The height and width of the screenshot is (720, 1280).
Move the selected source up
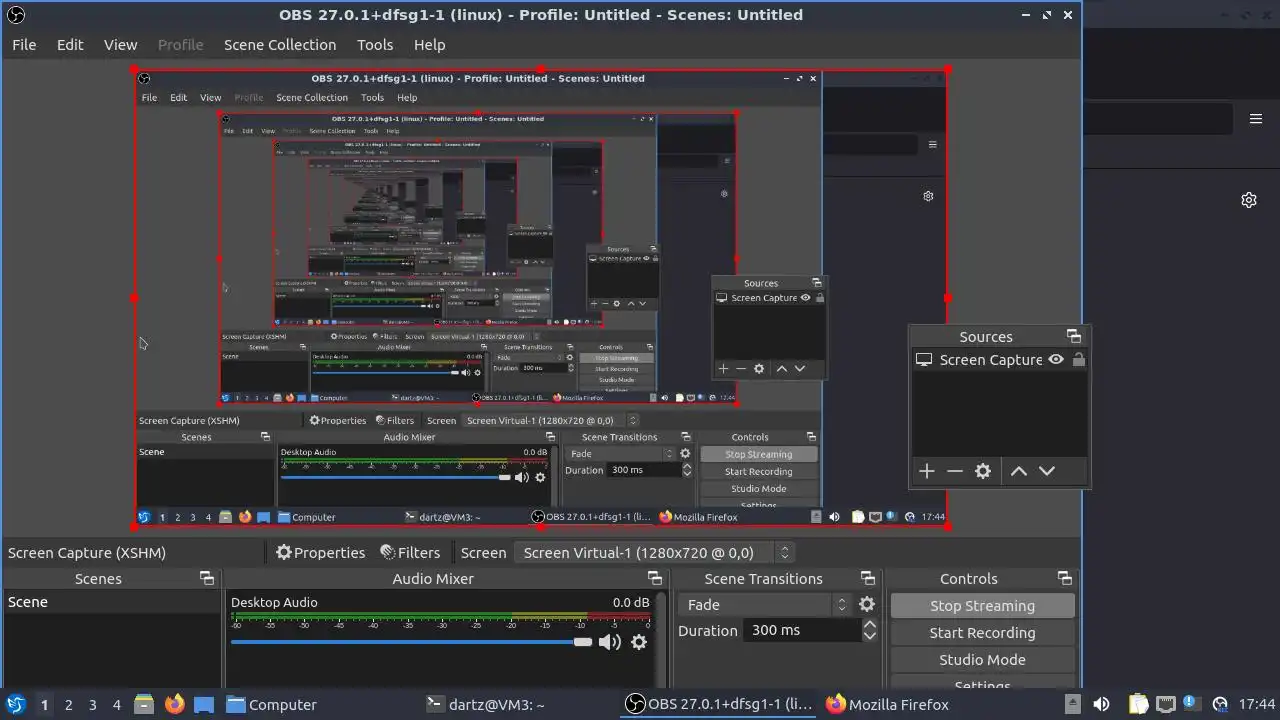(x=1018, y=471)
